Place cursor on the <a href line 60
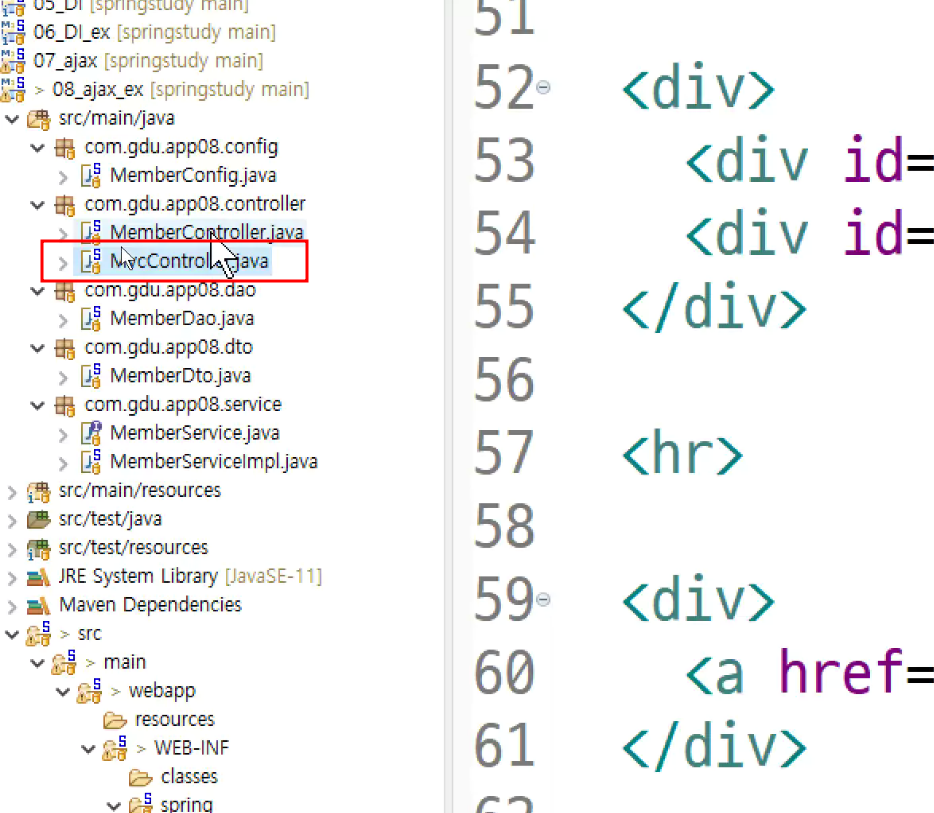Viewport: 934px width, 813px height. (810, 672)
